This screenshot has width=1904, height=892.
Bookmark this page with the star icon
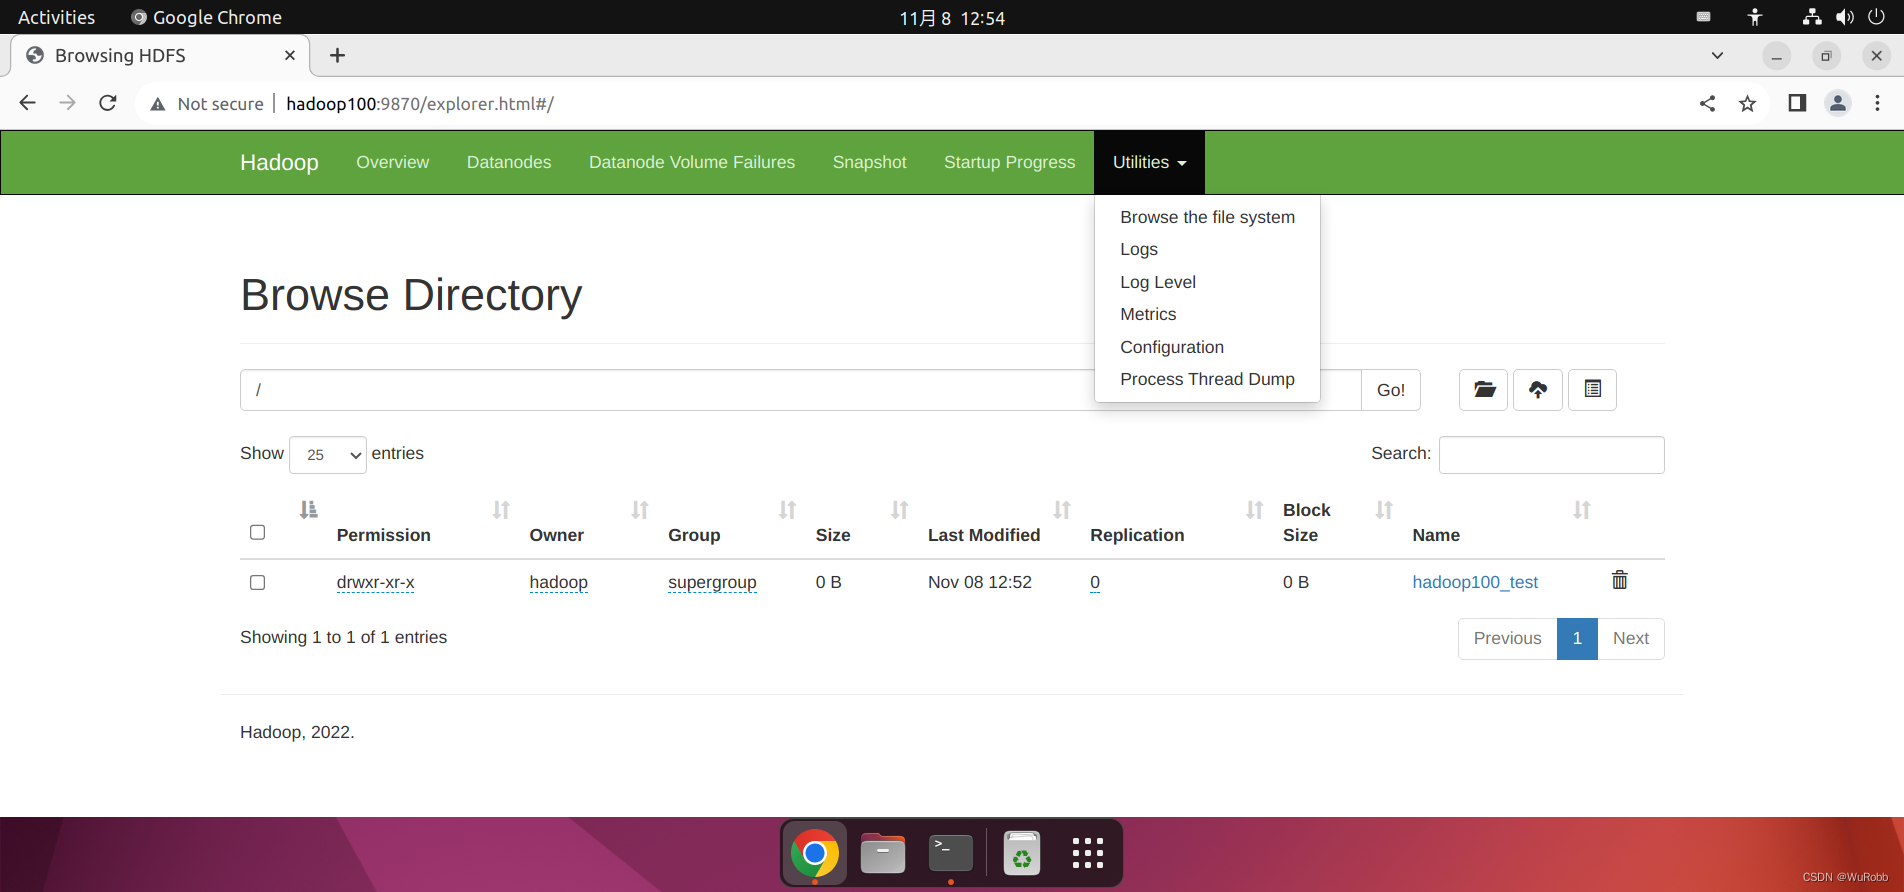pos(1747,104)
